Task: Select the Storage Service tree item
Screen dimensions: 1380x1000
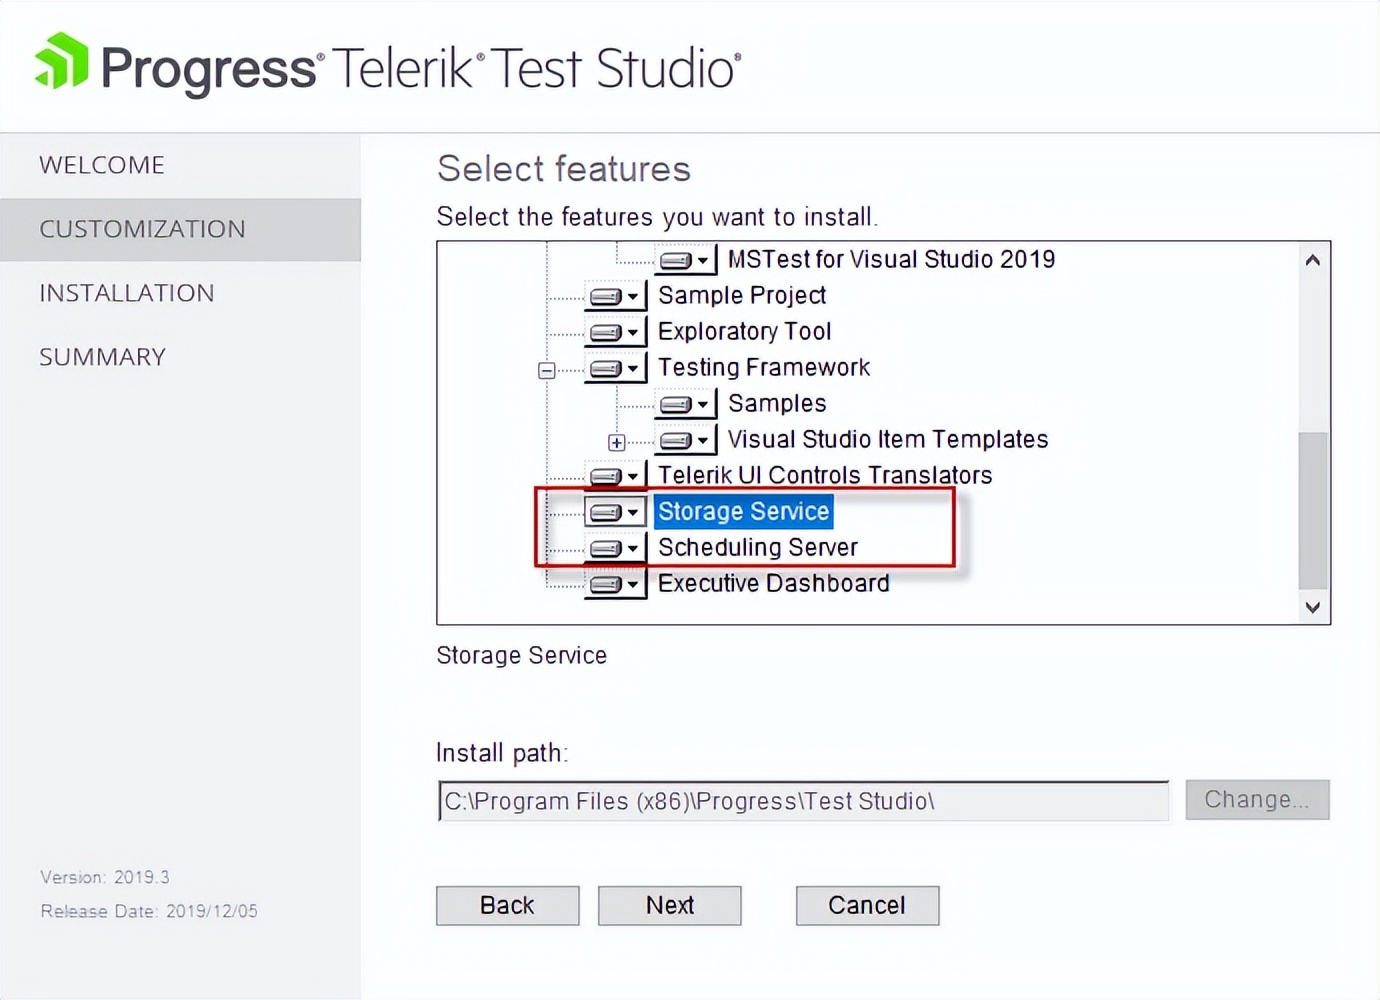Action: tap(743, 511)
